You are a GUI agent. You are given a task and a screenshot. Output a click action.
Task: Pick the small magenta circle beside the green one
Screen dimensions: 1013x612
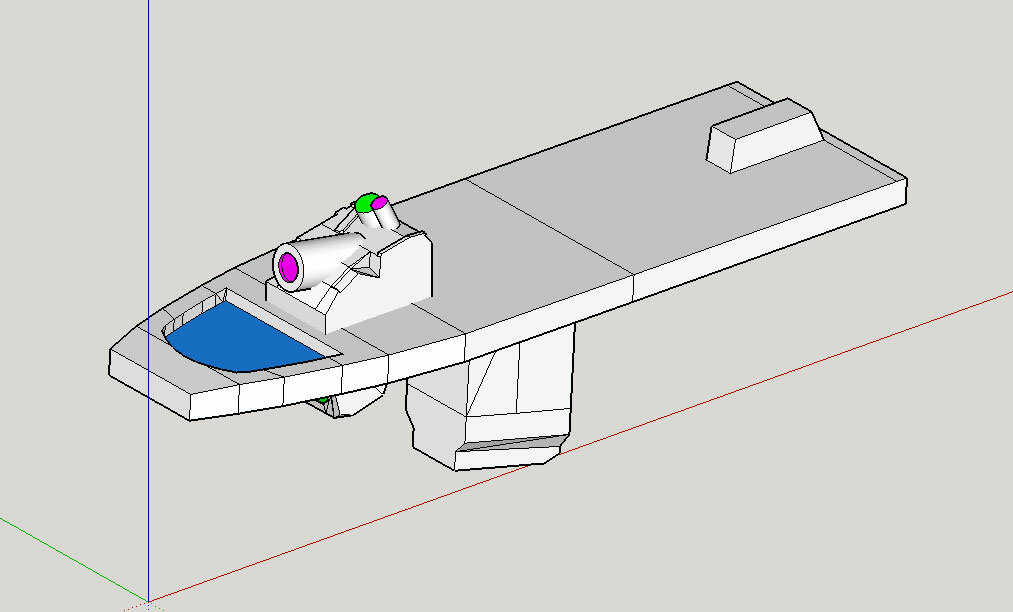379,202
